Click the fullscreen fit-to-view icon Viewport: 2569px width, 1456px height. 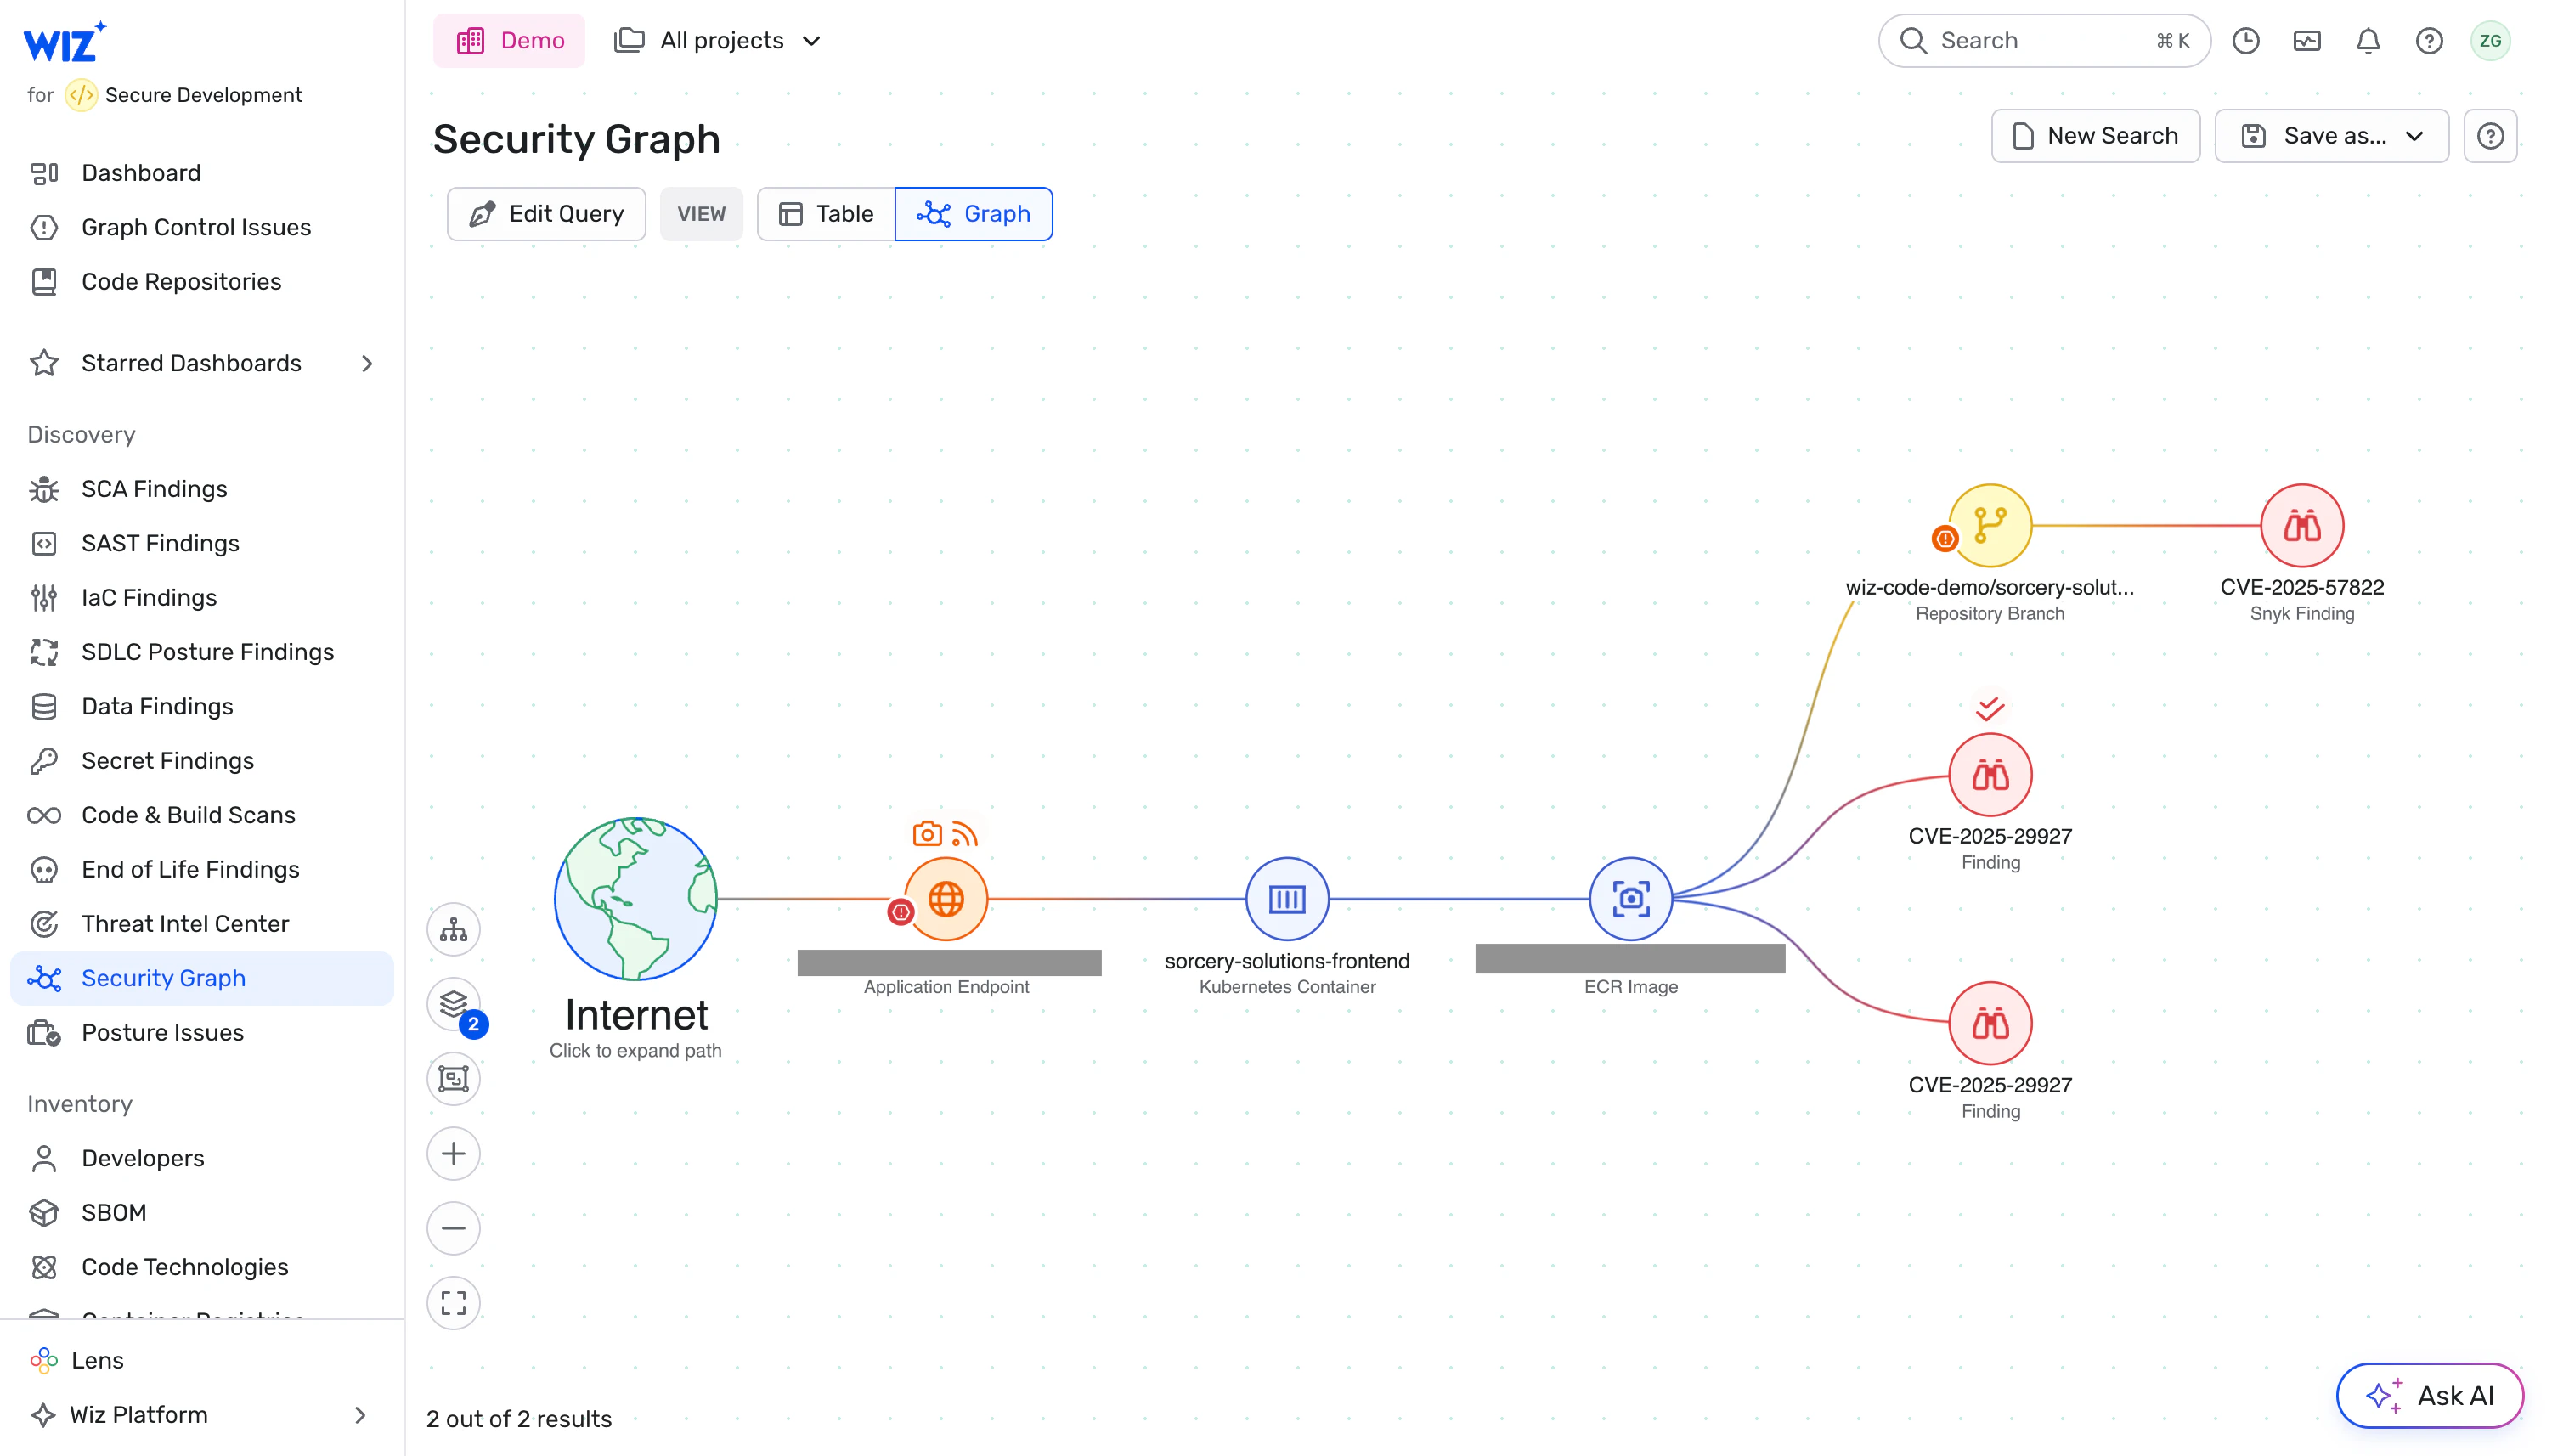(453, 1303)
